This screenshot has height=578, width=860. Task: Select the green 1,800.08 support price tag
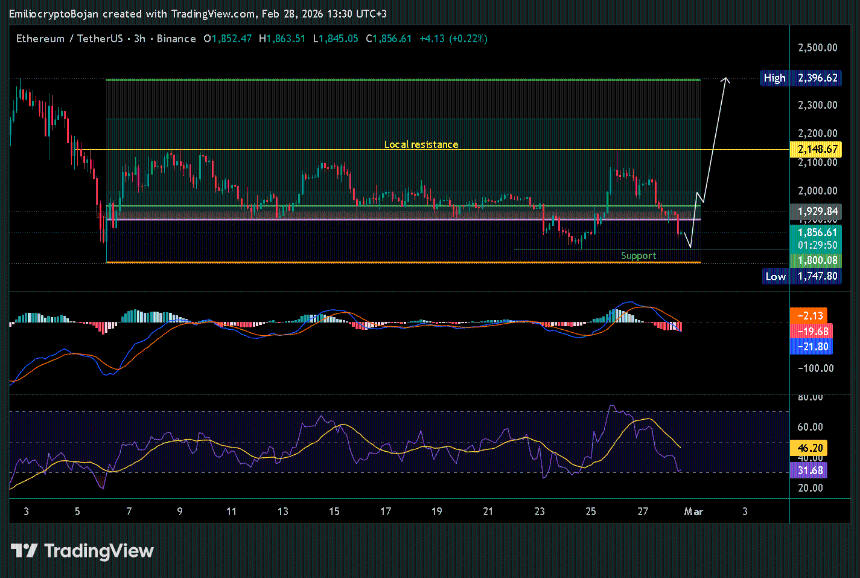(x=817, y=260)
